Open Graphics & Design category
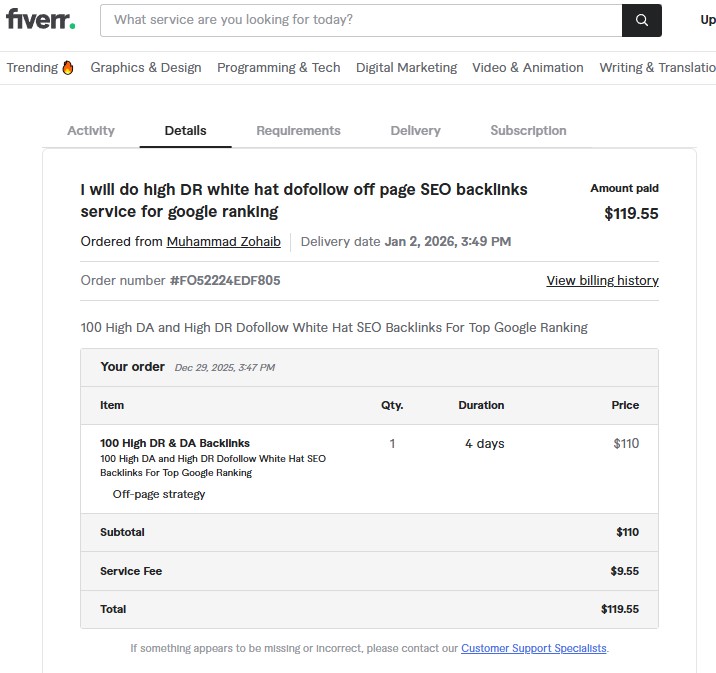This screenshot has height=673, width=716. [146, 68]
